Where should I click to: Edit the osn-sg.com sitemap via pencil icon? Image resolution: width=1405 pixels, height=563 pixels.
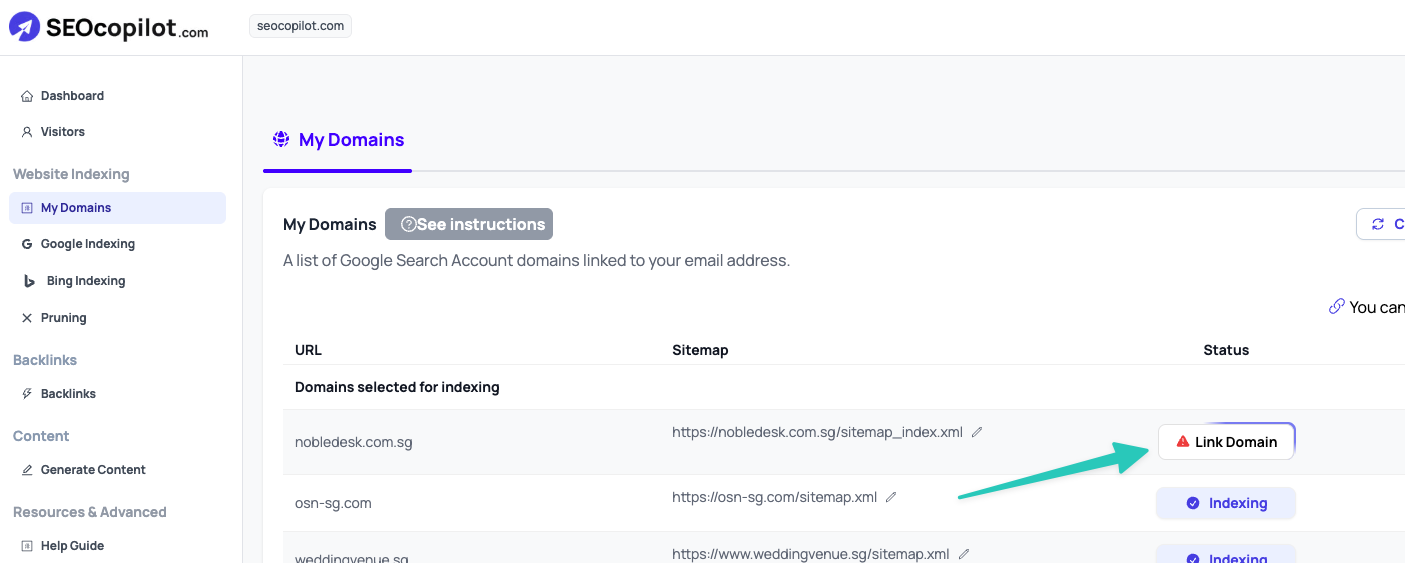(x=891, y=497)
